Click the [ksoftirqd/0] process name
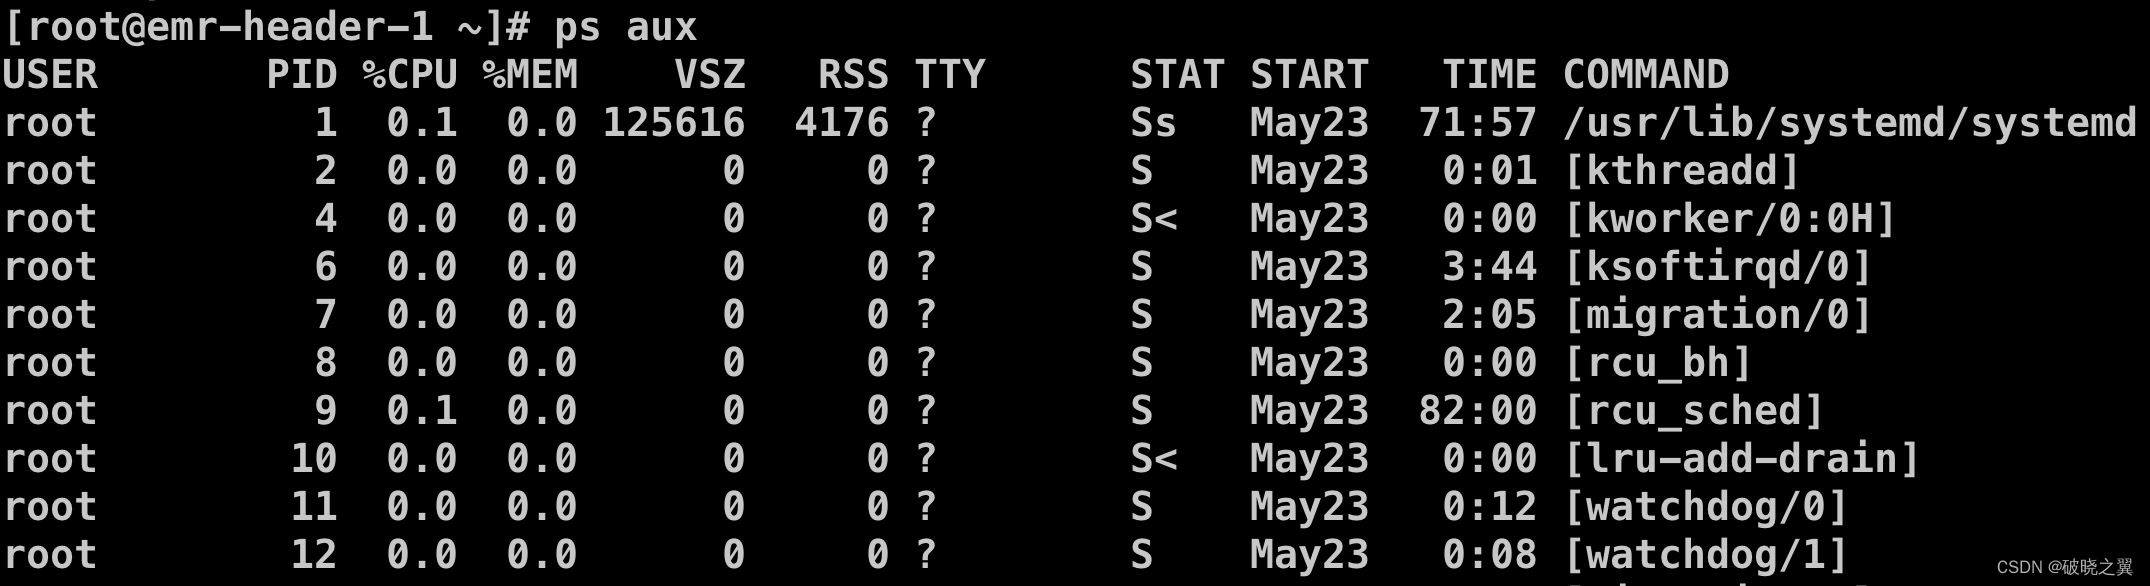 pyautogui.click(x=1717, y=267)
